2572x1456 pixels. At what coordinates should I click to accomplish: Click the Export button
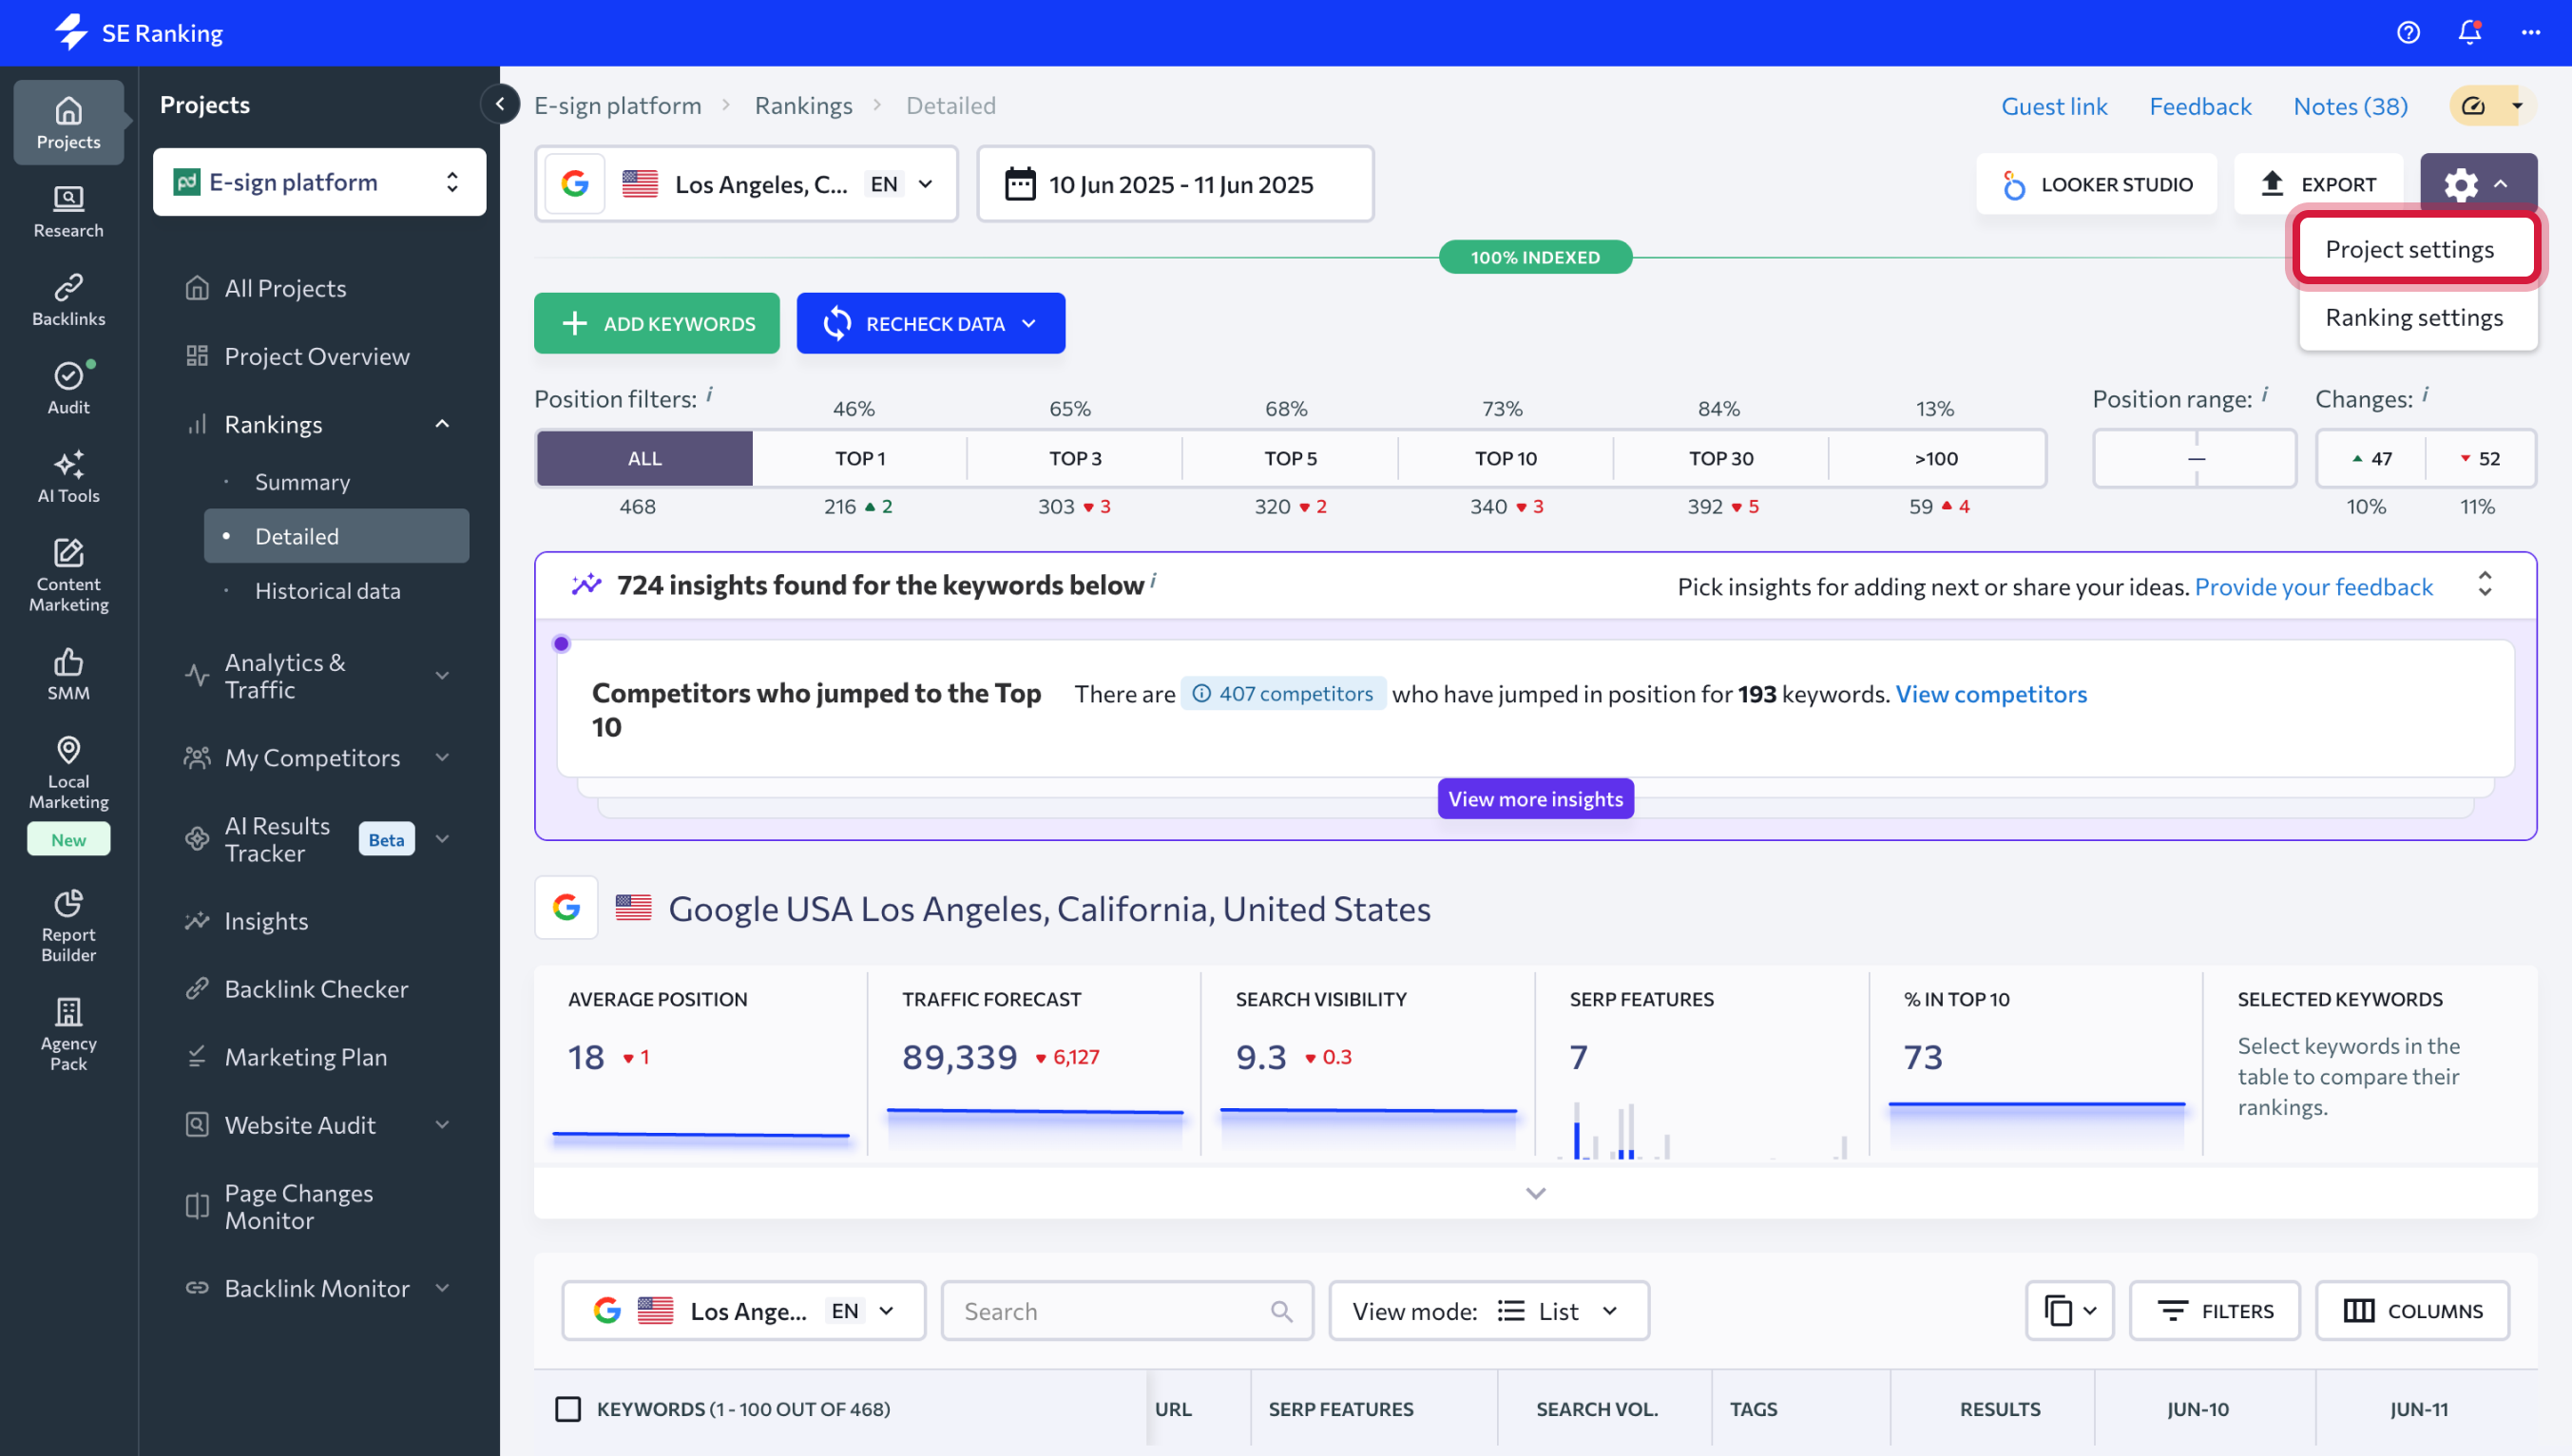(x=2318, y=184)
